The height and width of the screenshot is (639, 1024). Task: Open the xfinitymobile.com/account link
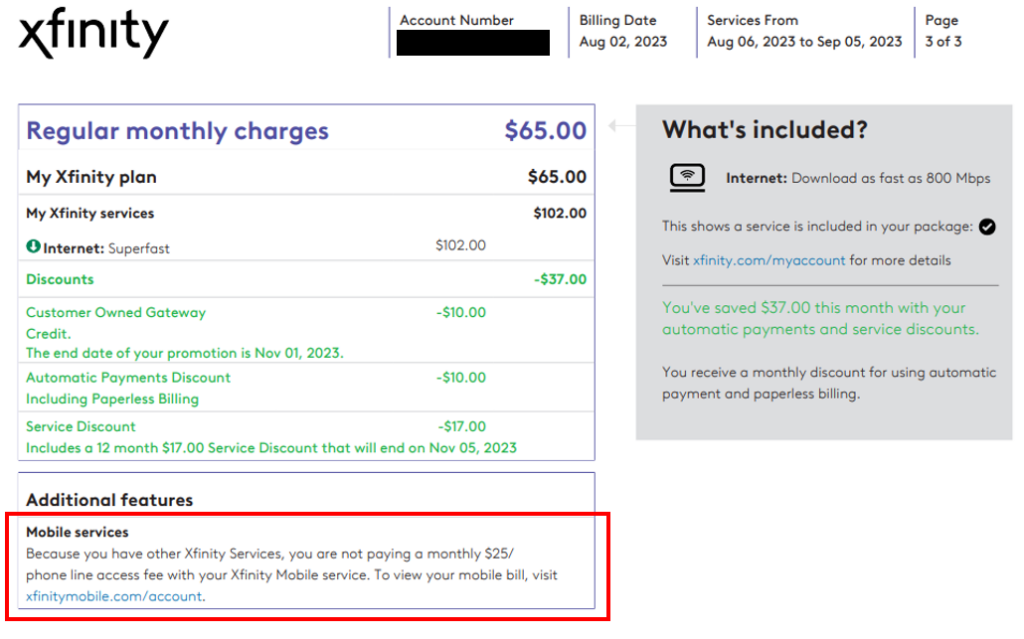(x=114, y=596)
